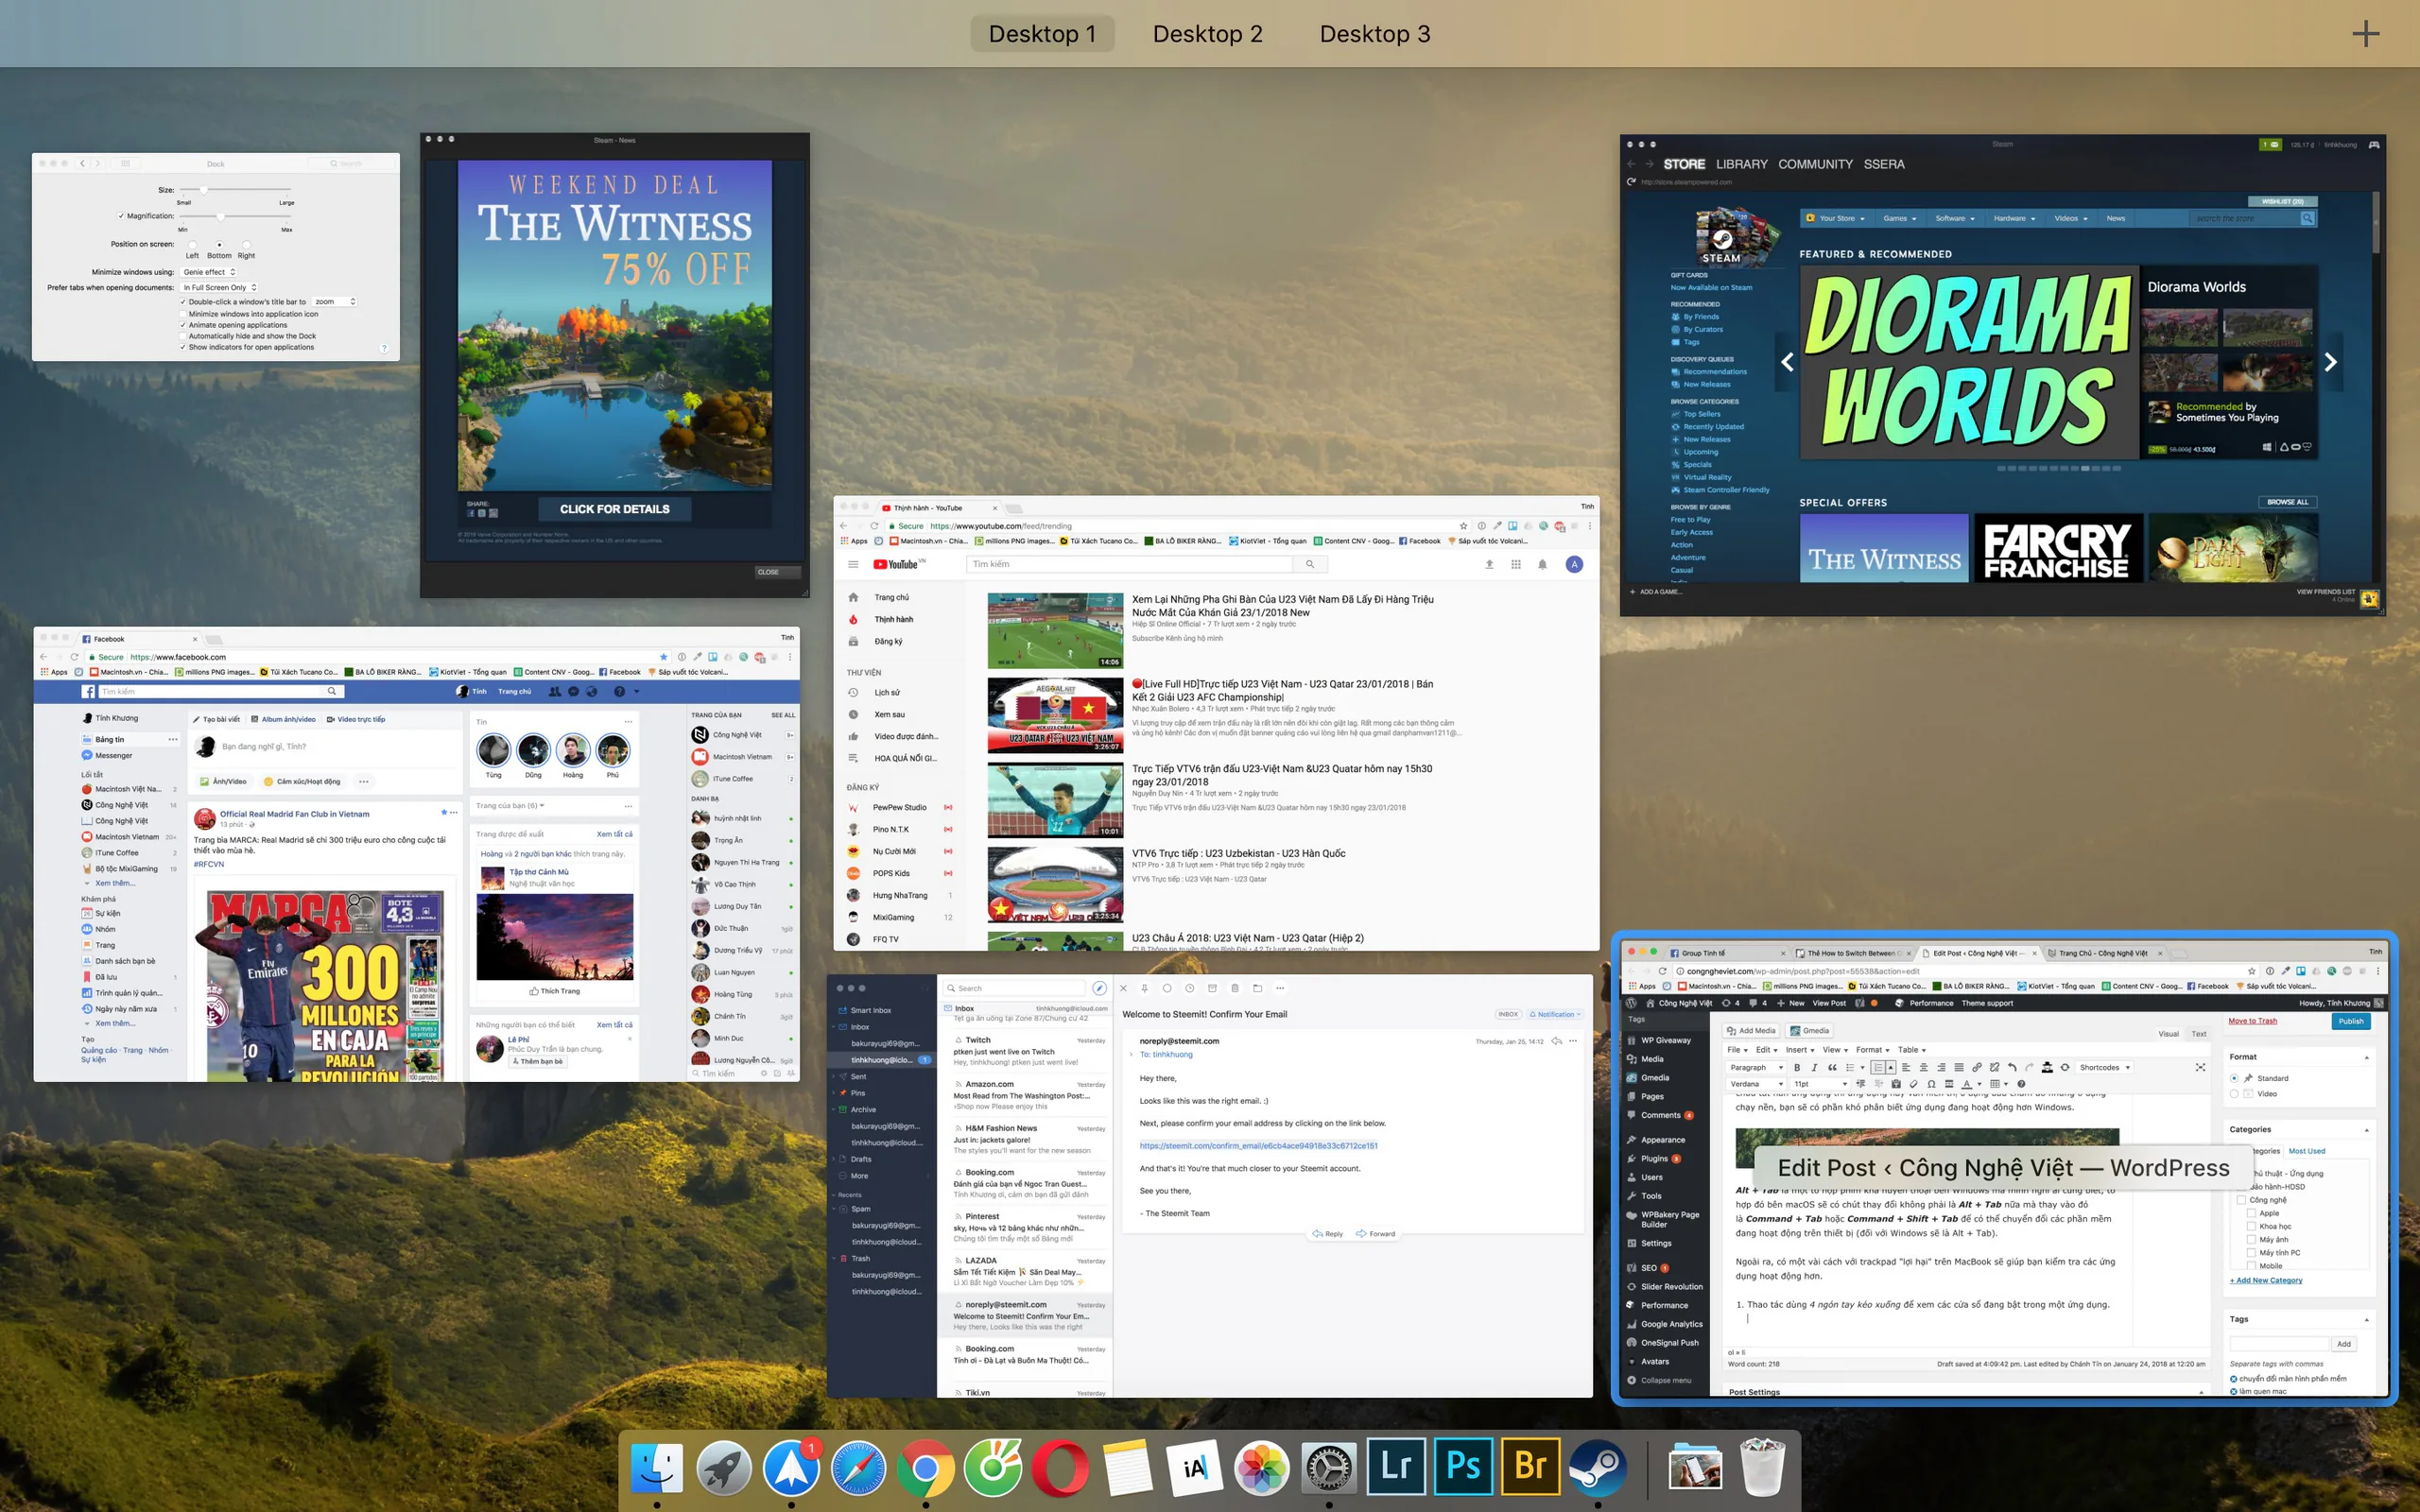This screenshot has height=1512, width=2420.
Task: Open Lightroom from the Dock
Action: pos(1396,1467)
